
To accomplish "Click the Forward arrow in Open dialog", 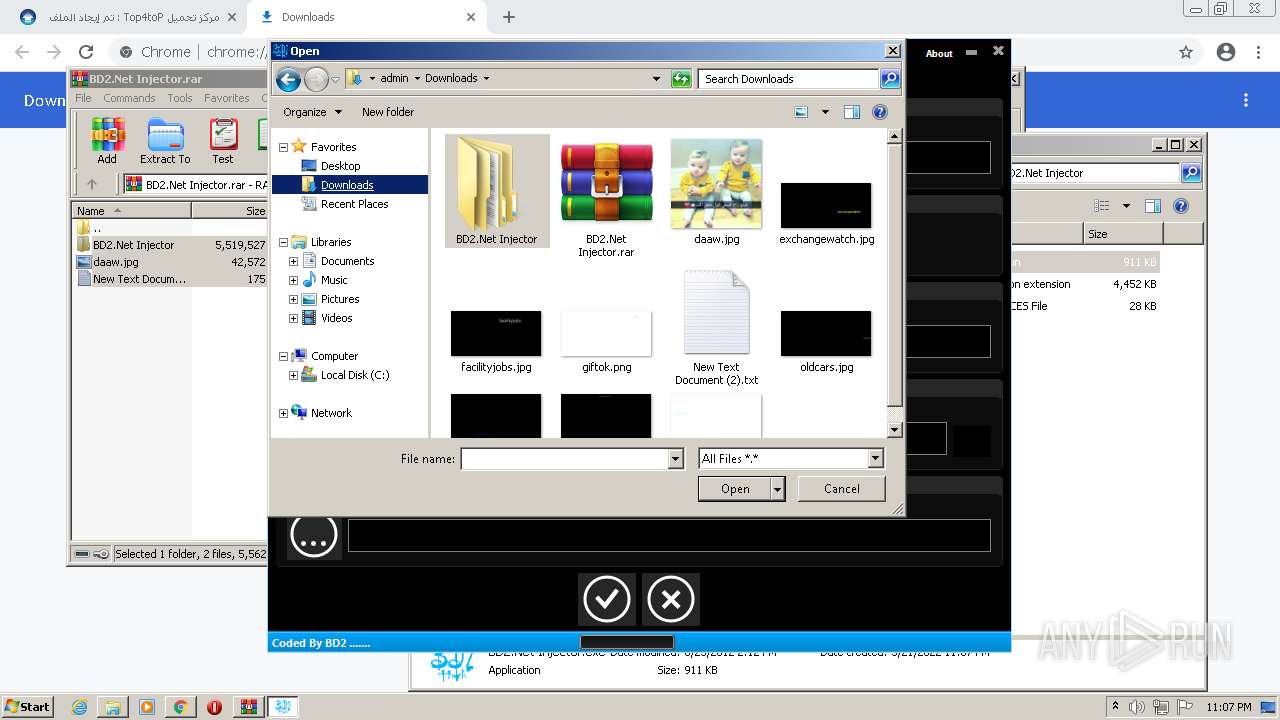I will coord(316,79).
